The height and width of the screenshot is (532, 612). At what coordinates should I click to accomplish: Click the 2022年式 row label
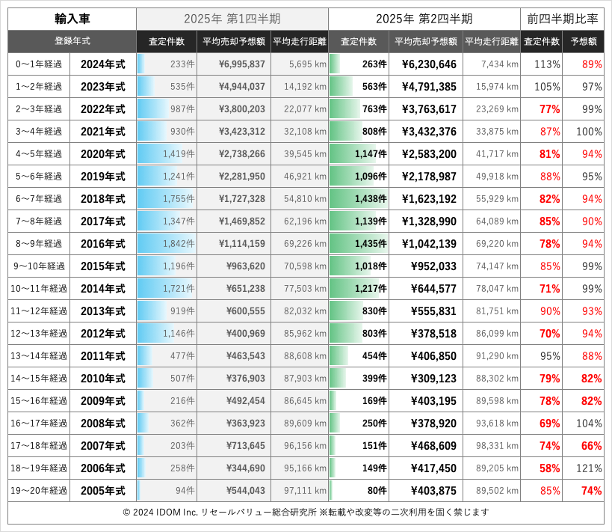pos(103,109)
